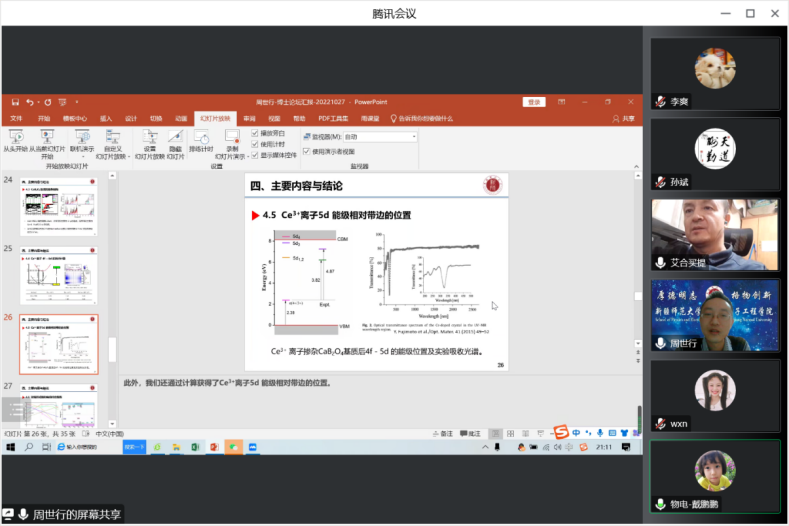The width and height of the screenshot is (789, 526).
Task: Toggle the 播放旁白 checkbox
Action: [255, 133]
